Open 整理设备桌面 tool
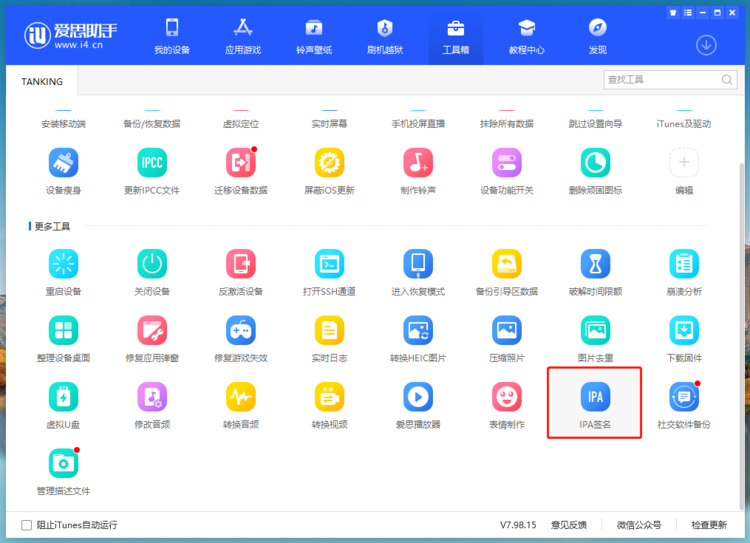Screen dimensions: 750x543 63,330
